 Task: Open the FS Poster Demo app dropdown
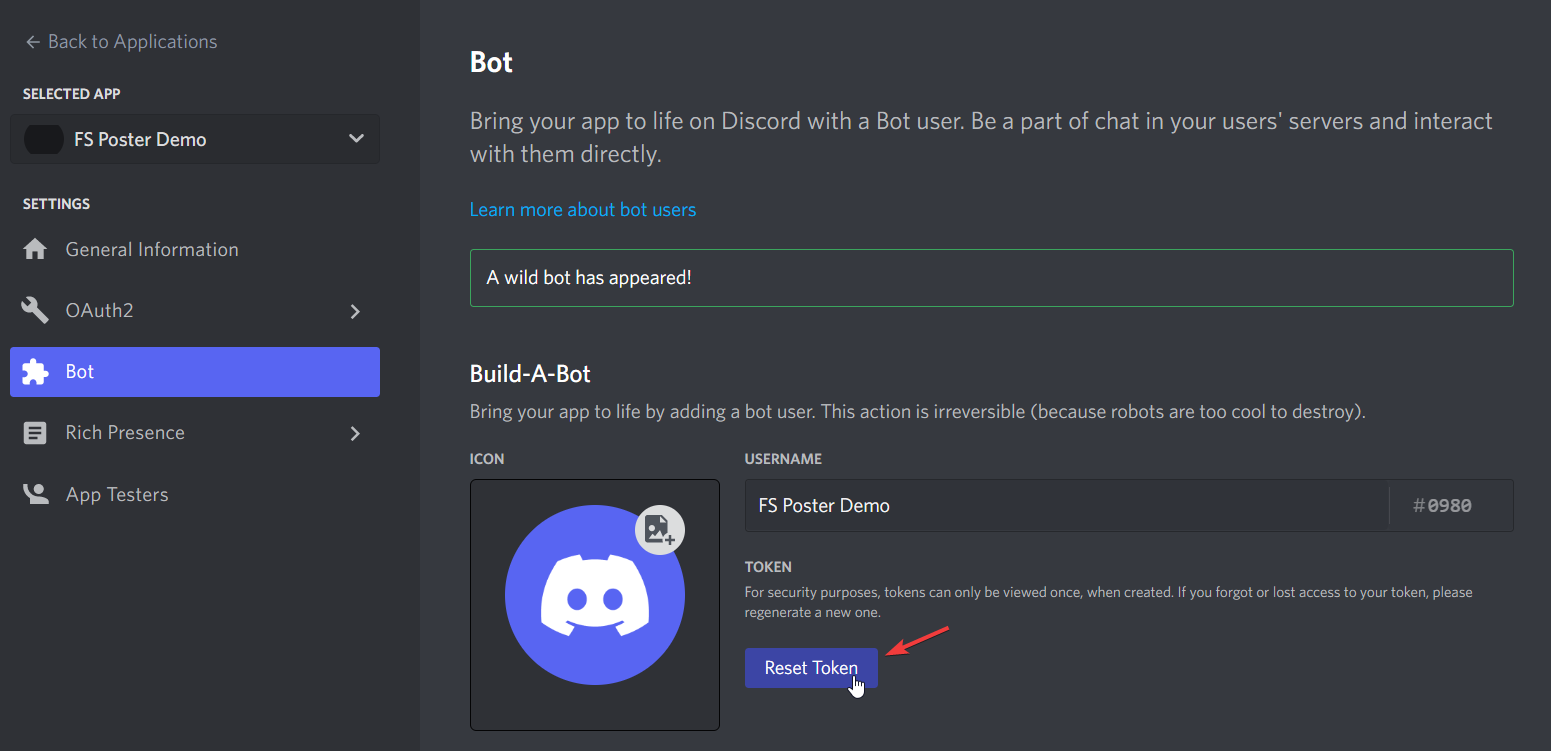195,139
